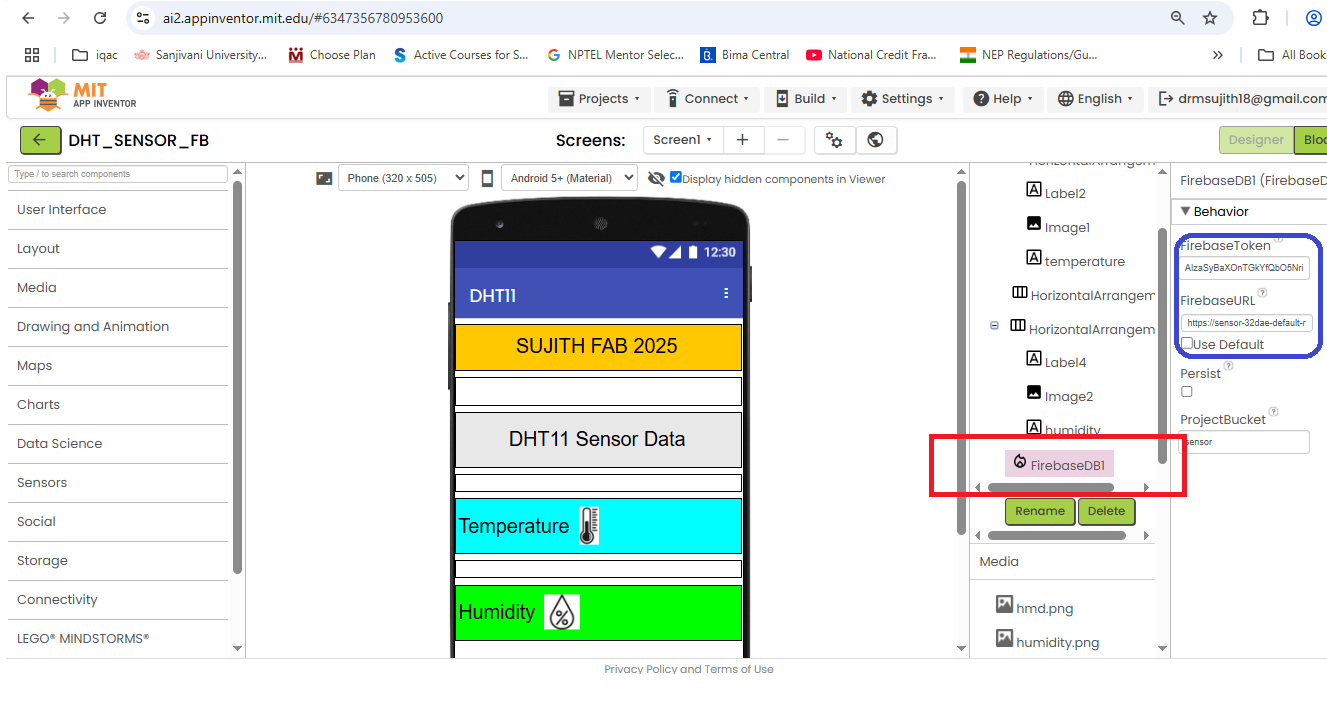Screen dimensions: 1327x719
Task: Open the Privacy Policy and Terms of Use link
Action: (x=688, y=669)
